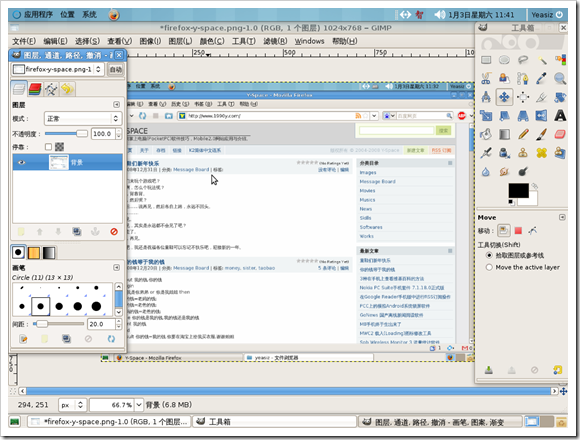The image size is (580, 440).
Task: Select the Free Select lasso tool
Action: pyautogui.click(x=523, y=60)
